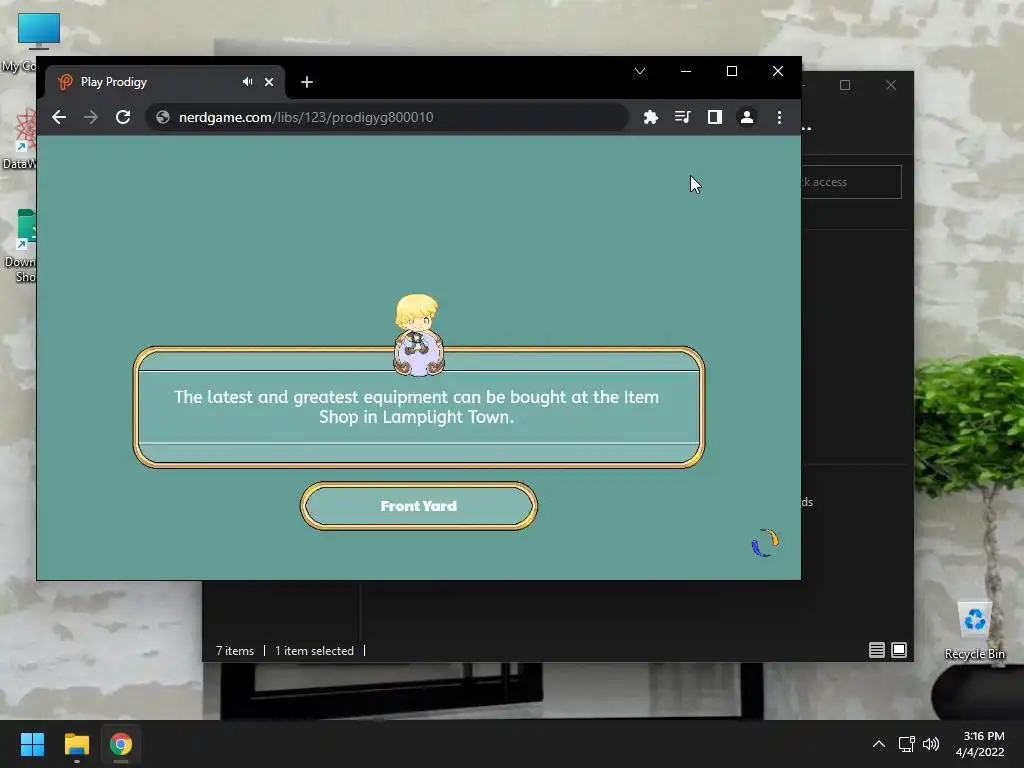Open the media controls icon in toolbar
1024x768 pixels.
[682, 117]
